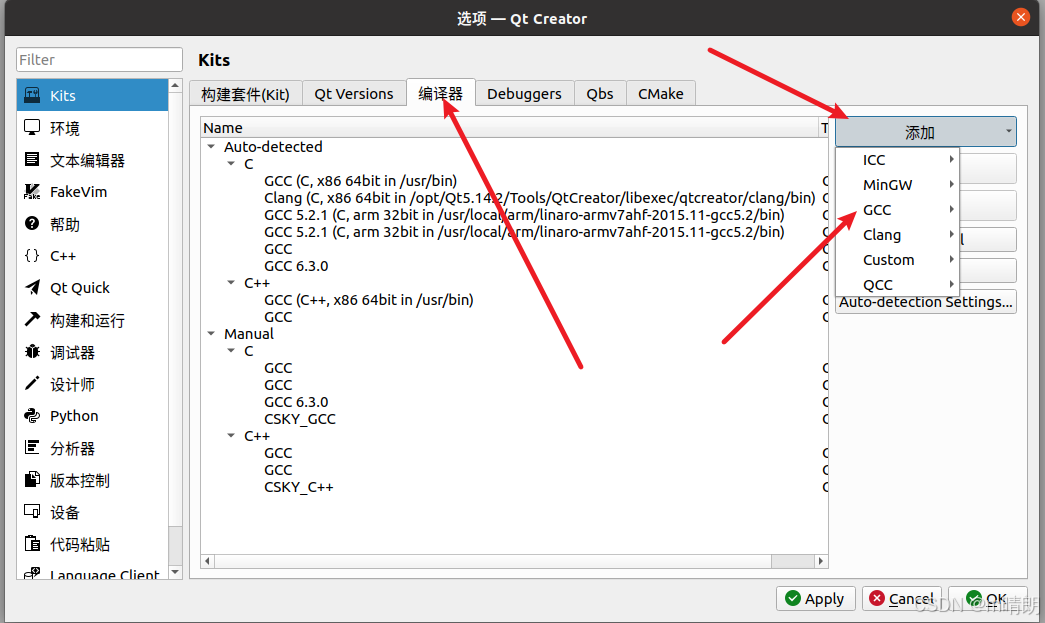
Task: Click inside the Filter input field
Action: (x=99, y=59)
